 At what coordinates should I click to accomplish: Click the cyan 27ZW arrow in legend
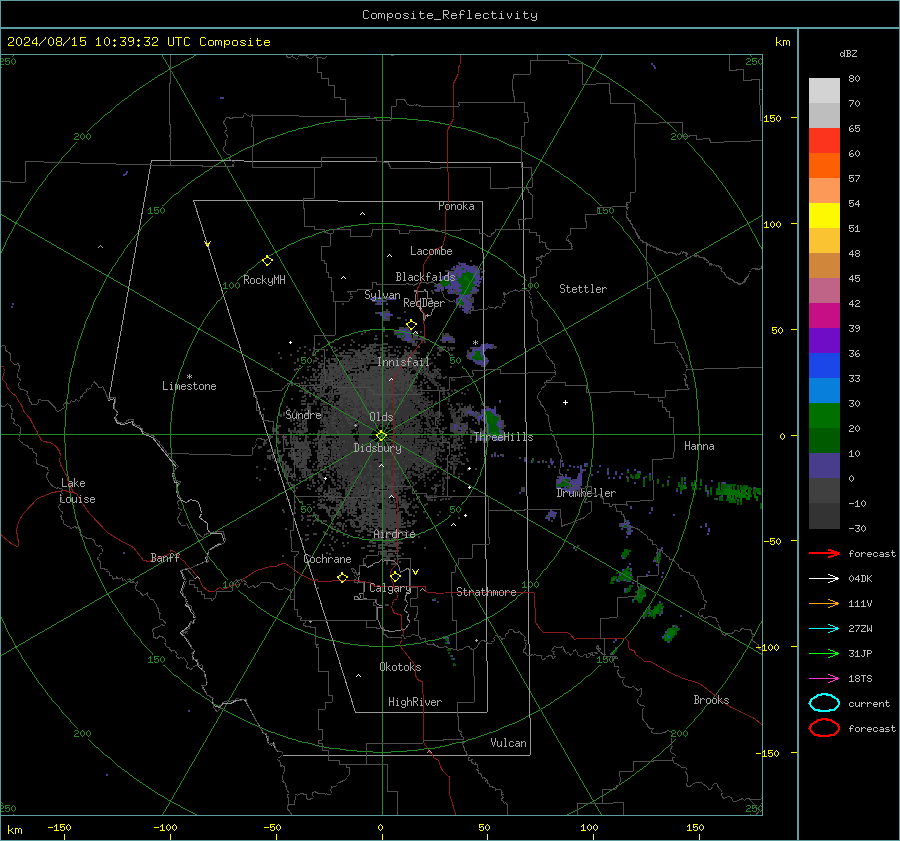(824, 629)
